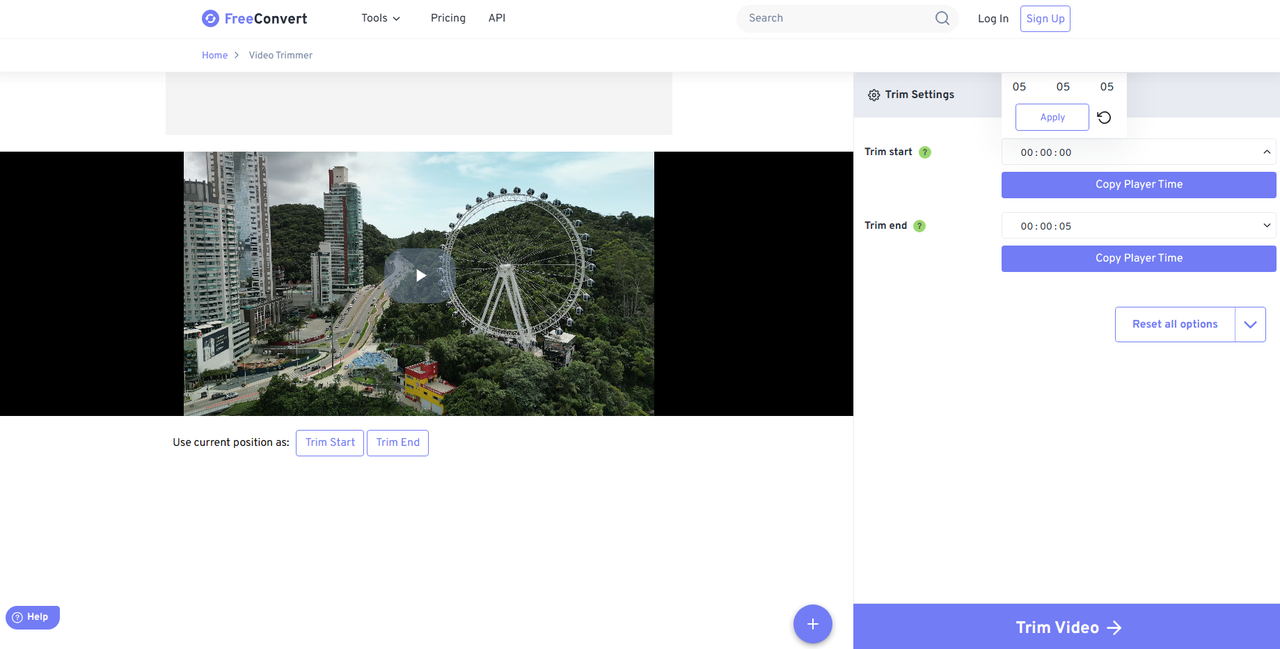Set current position as Trim Start

click(330, 443)
